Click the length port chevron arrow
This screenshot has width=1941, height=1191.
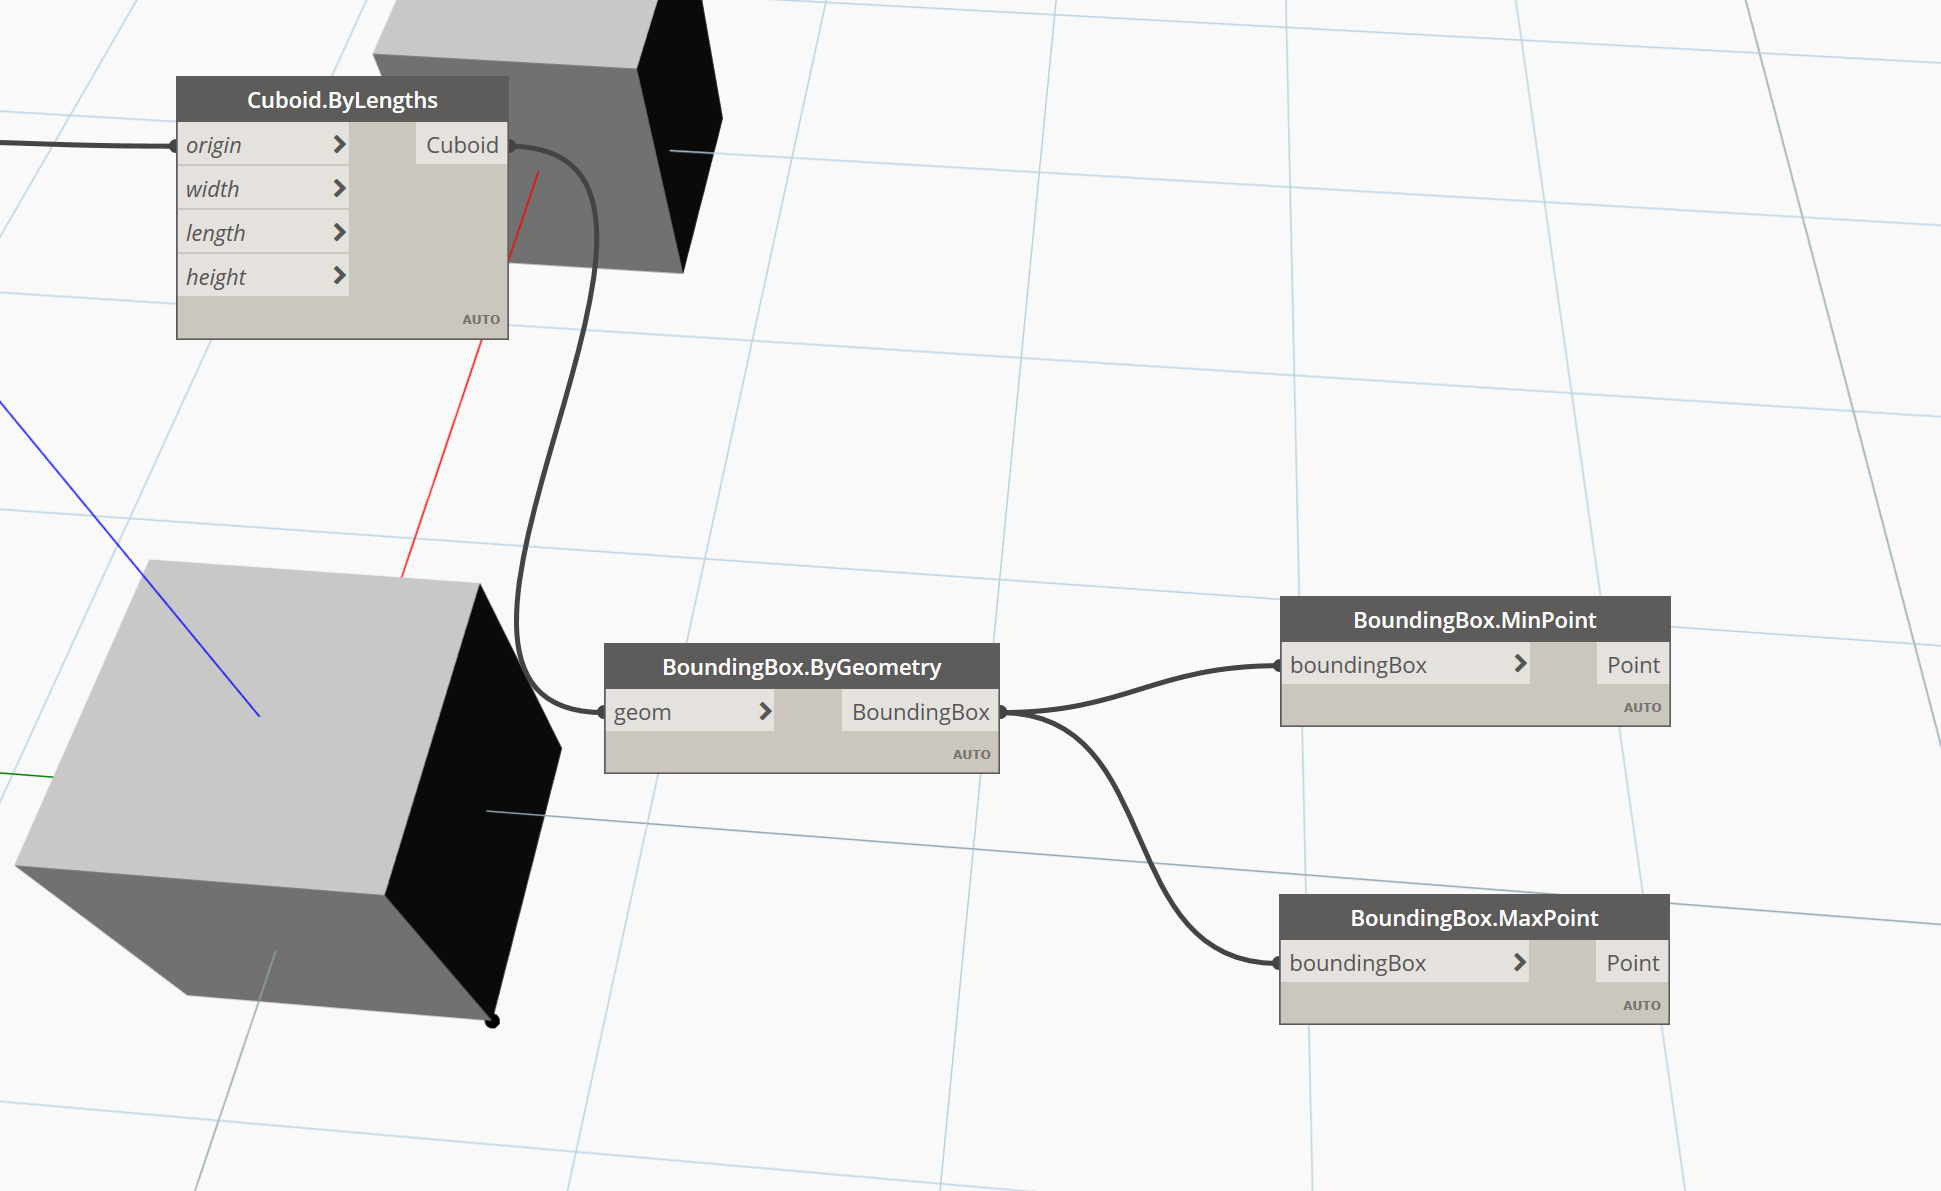tap(339, 232)
